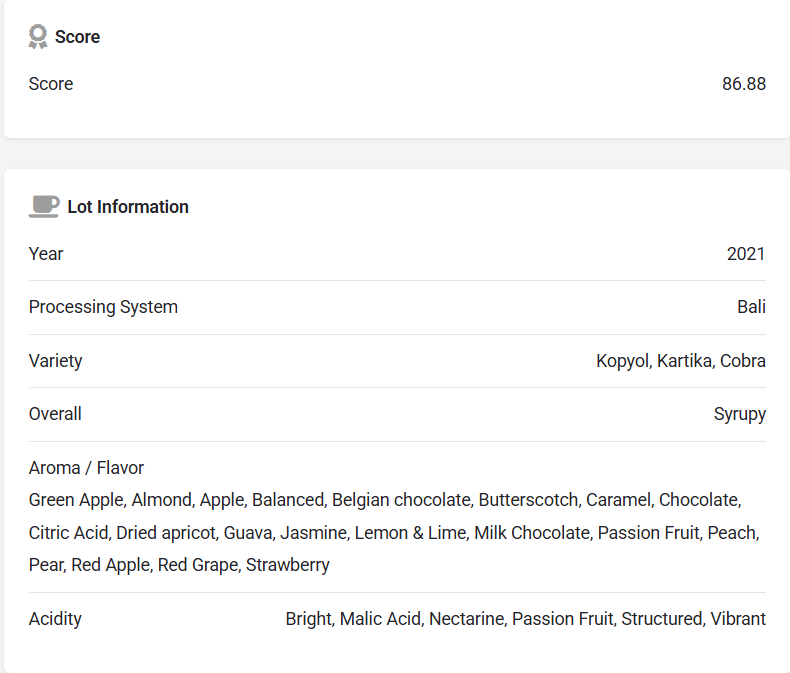Click the Year row label
This screenshot has height=673, width=790.
[46, 254]
